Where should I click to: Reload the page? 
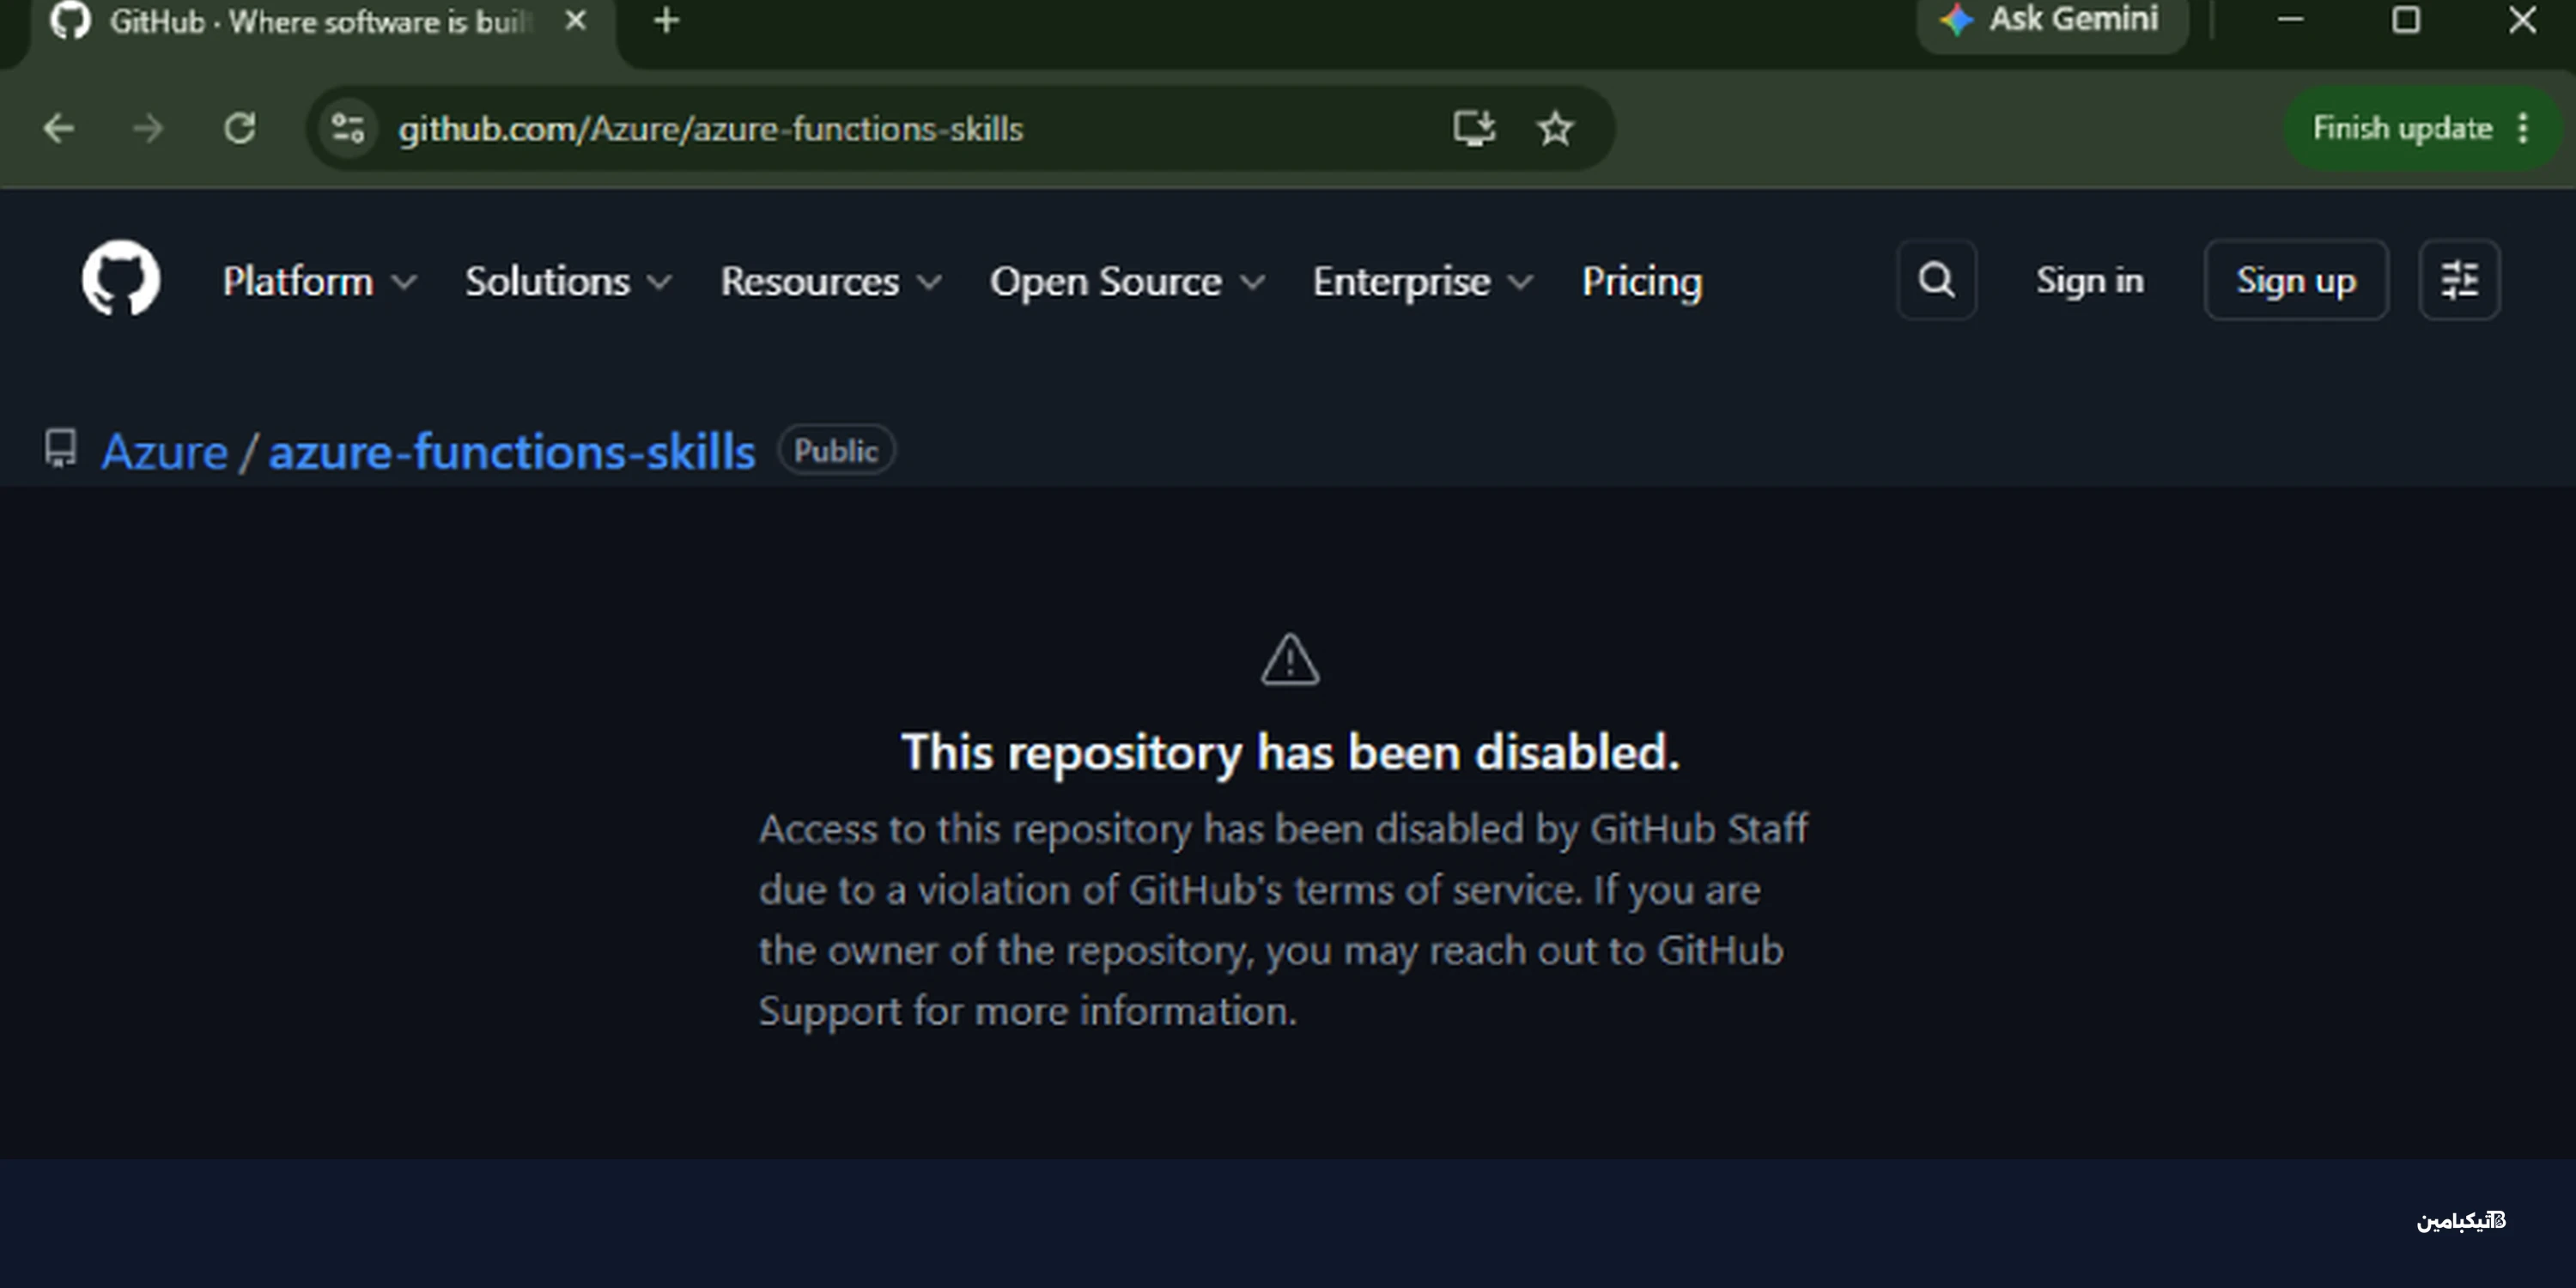240,128
